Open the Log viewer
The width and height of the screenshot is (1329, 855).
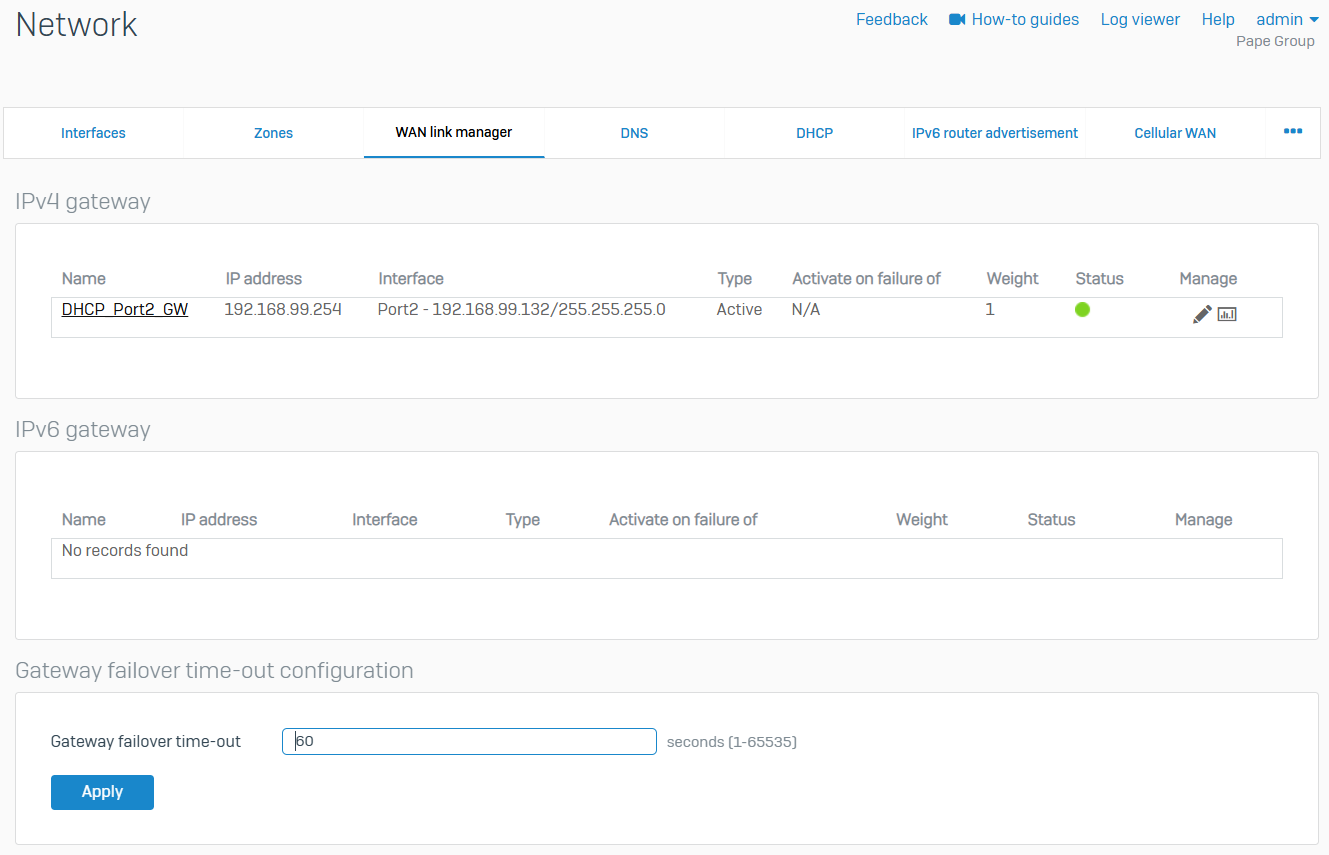(1140, 20)
